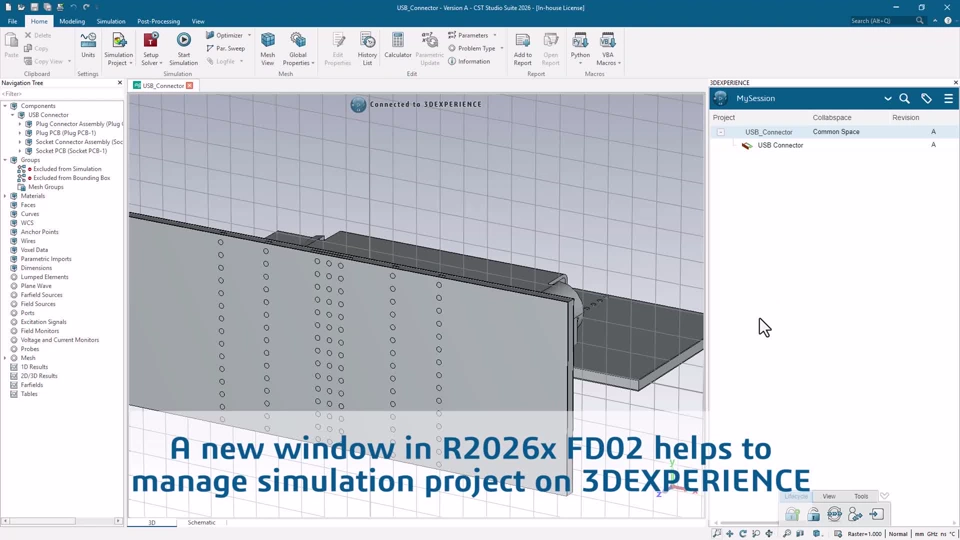This screenshot has height=540, width=960.
Task: Click the unreserve open-lock icon in Lifecycle toolbar
Action: tap(813, 514)
